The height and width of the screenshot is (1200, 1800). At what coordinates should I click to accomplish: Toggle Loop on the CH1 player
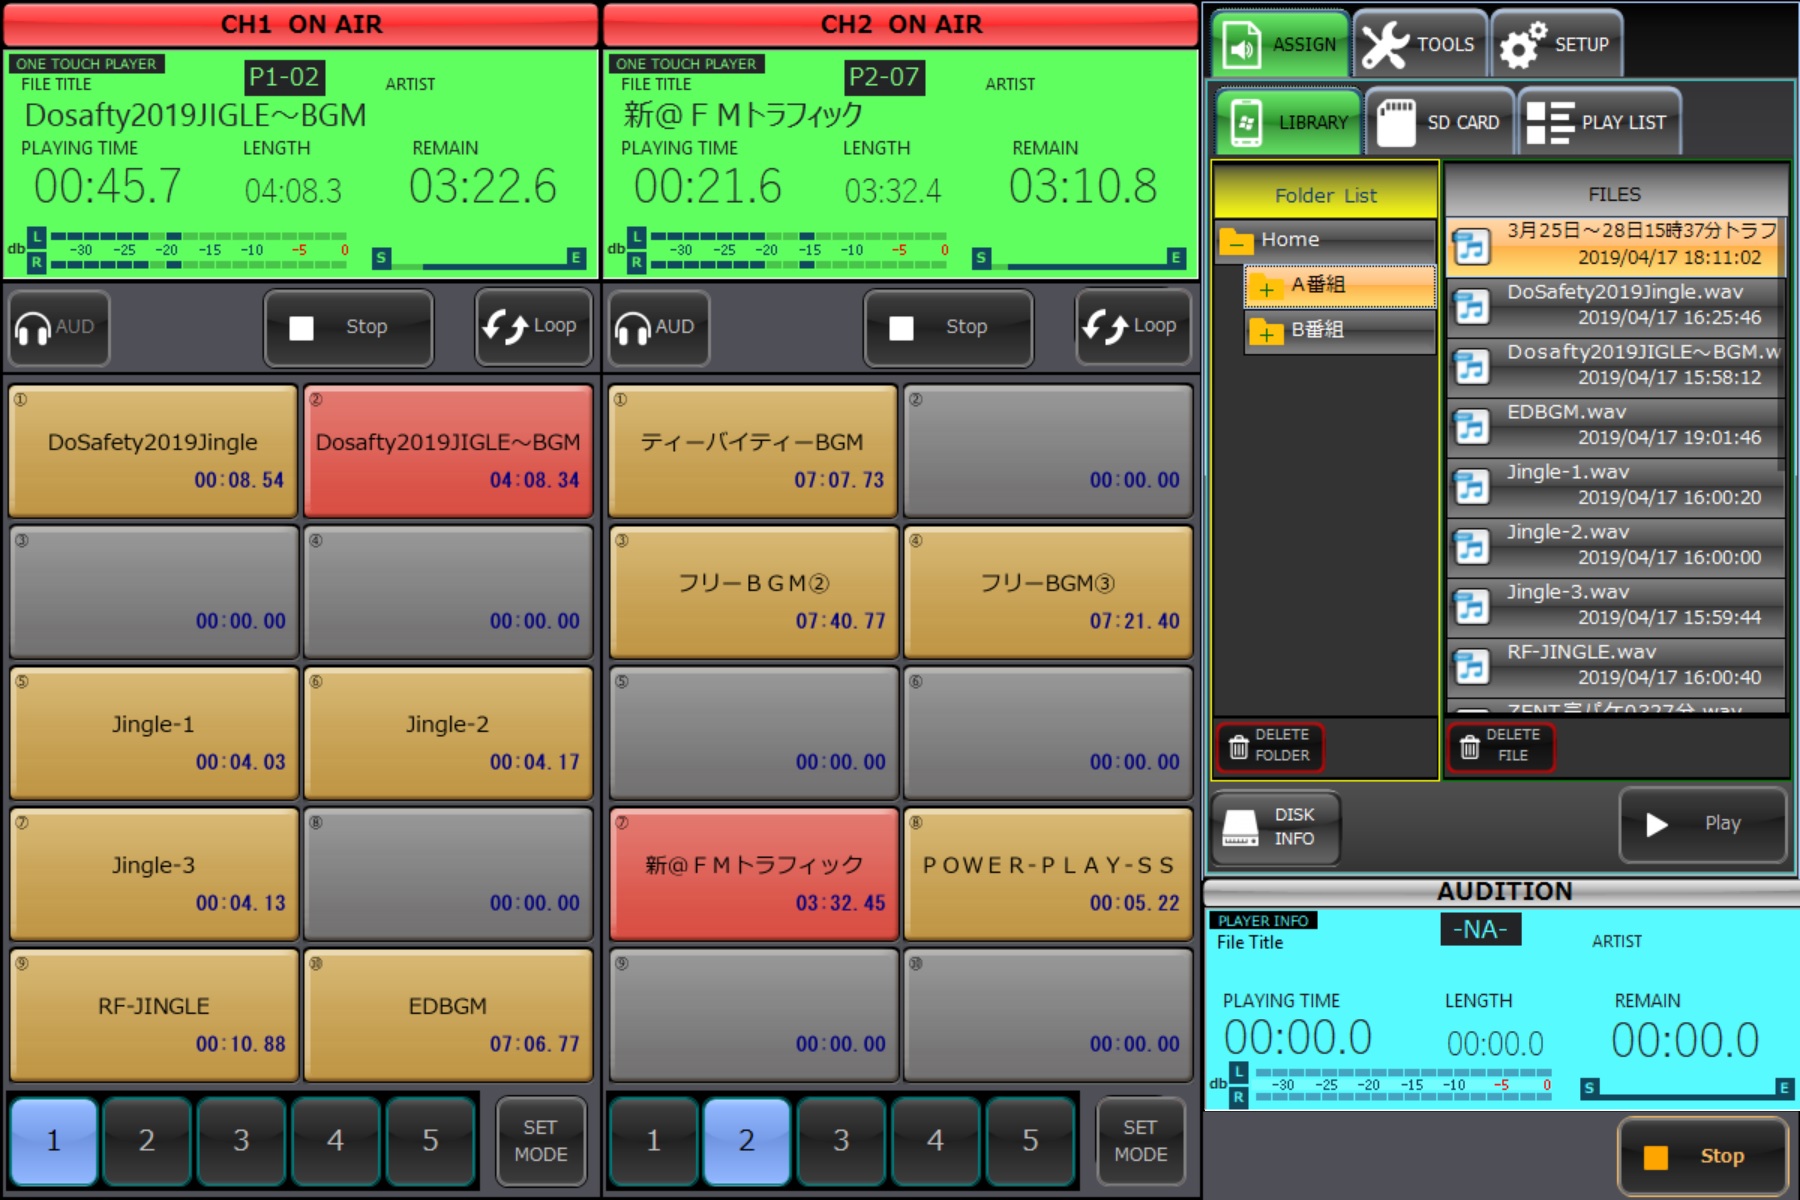531,327
